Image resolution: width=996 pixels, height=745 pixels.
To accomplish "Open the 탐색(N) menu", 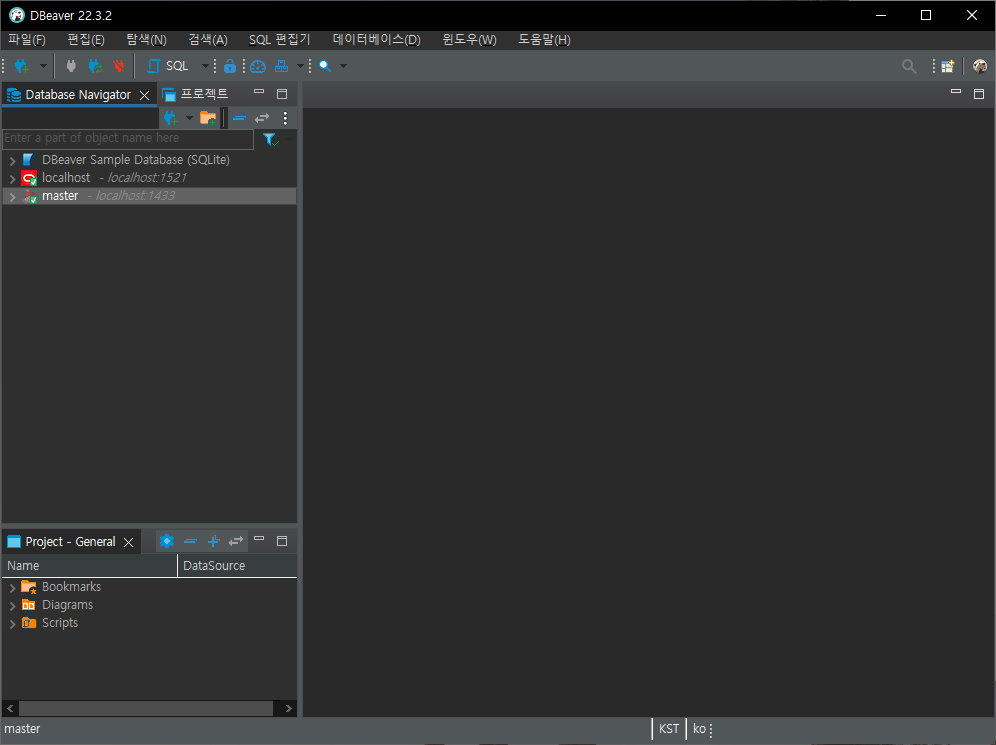I will pos(146,39).
